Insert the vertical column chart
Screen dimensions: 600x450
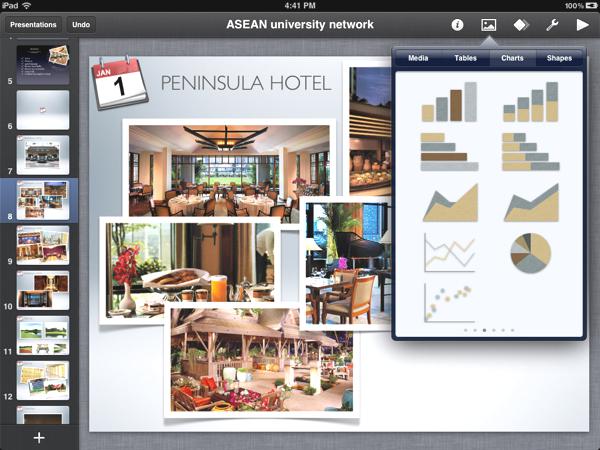[449, 102]
